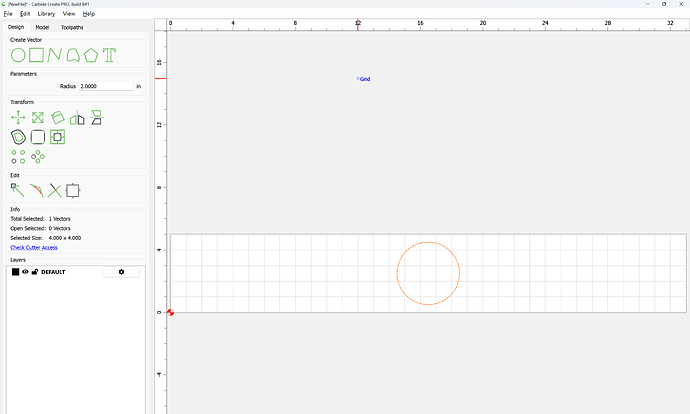690x414 pixels.
Task: Select the Rectangle vector tool
Action: point(37,55)
